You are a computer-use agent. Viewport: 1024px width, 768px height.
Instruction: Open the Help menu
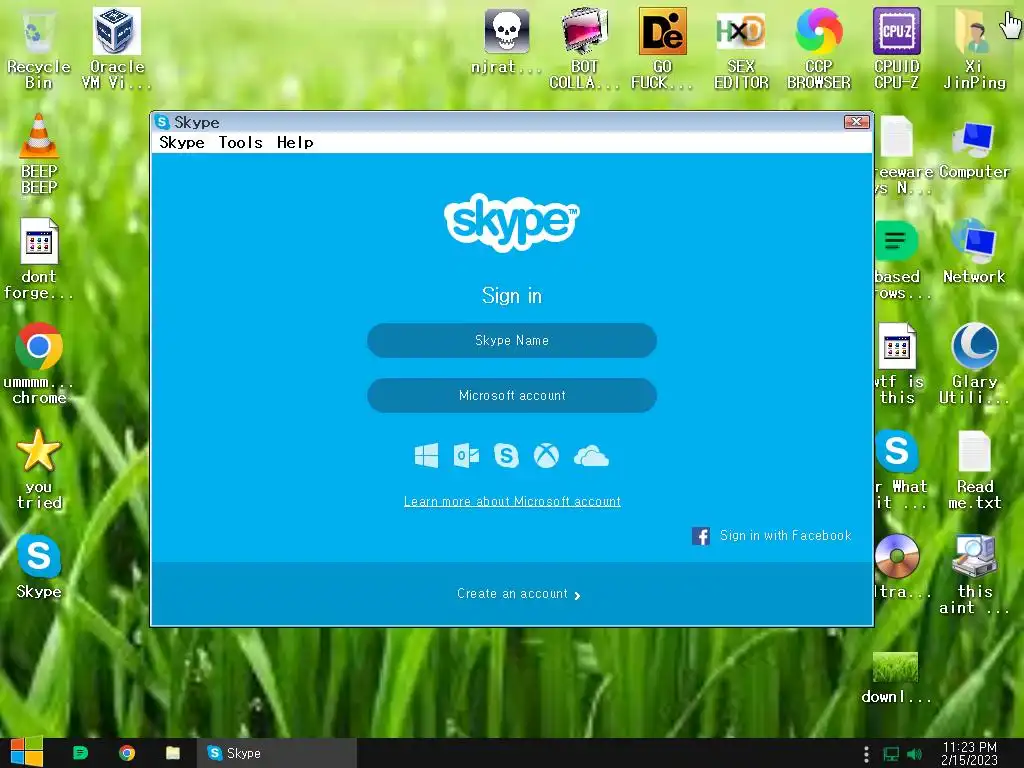(295, 142)
